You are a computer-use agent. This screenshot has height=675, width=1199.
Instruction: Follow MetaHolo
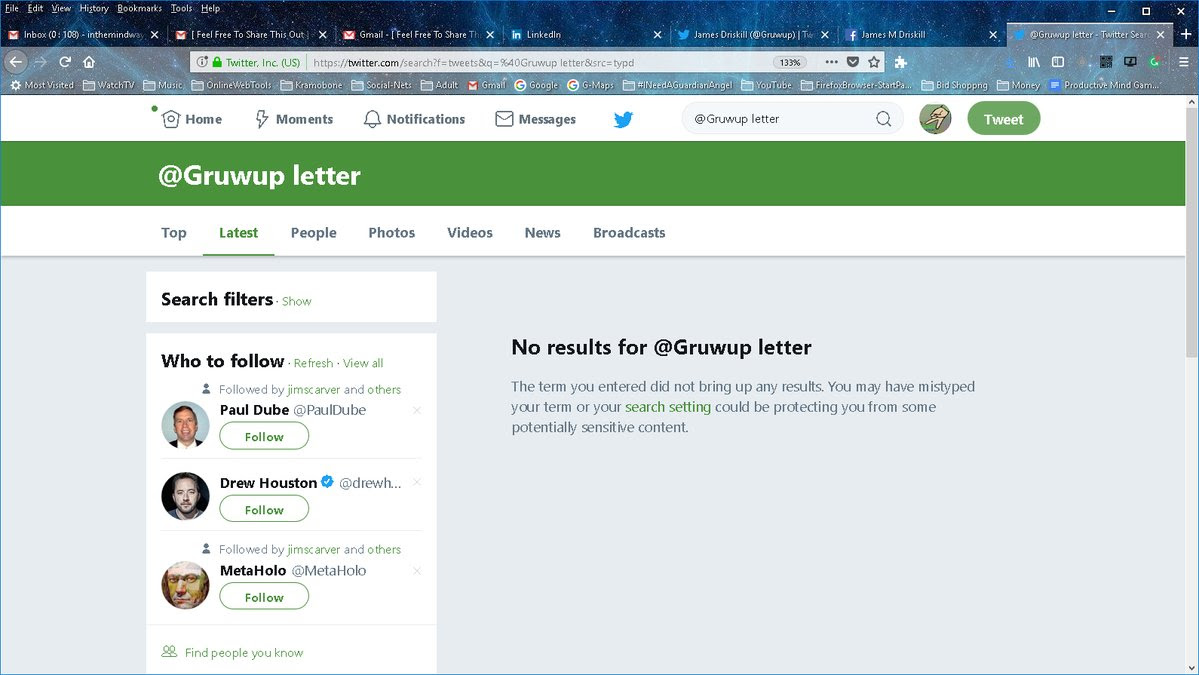tap(264, 597)
